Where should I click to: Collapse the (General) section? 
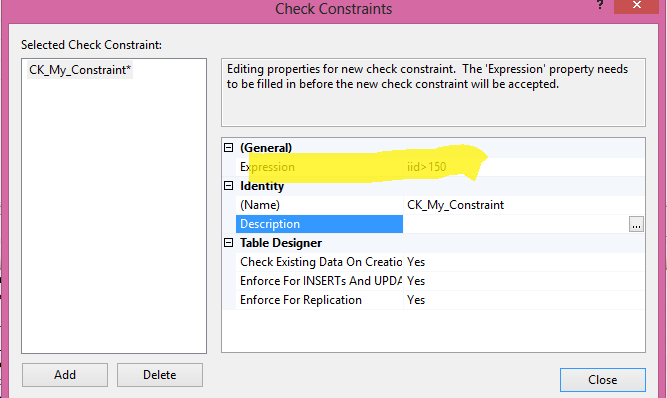(x=228, y=148)
